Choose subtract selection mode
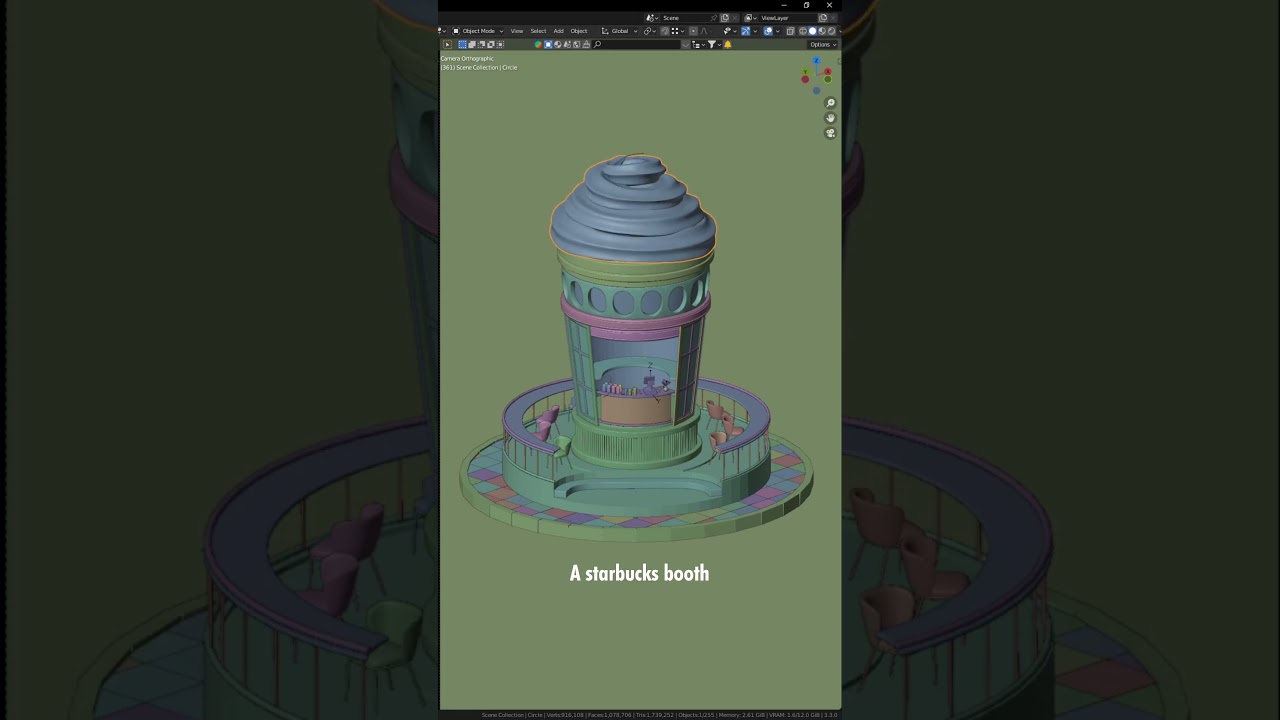The width and height of the screenshot is (1280, 720). tap(481, 44)
